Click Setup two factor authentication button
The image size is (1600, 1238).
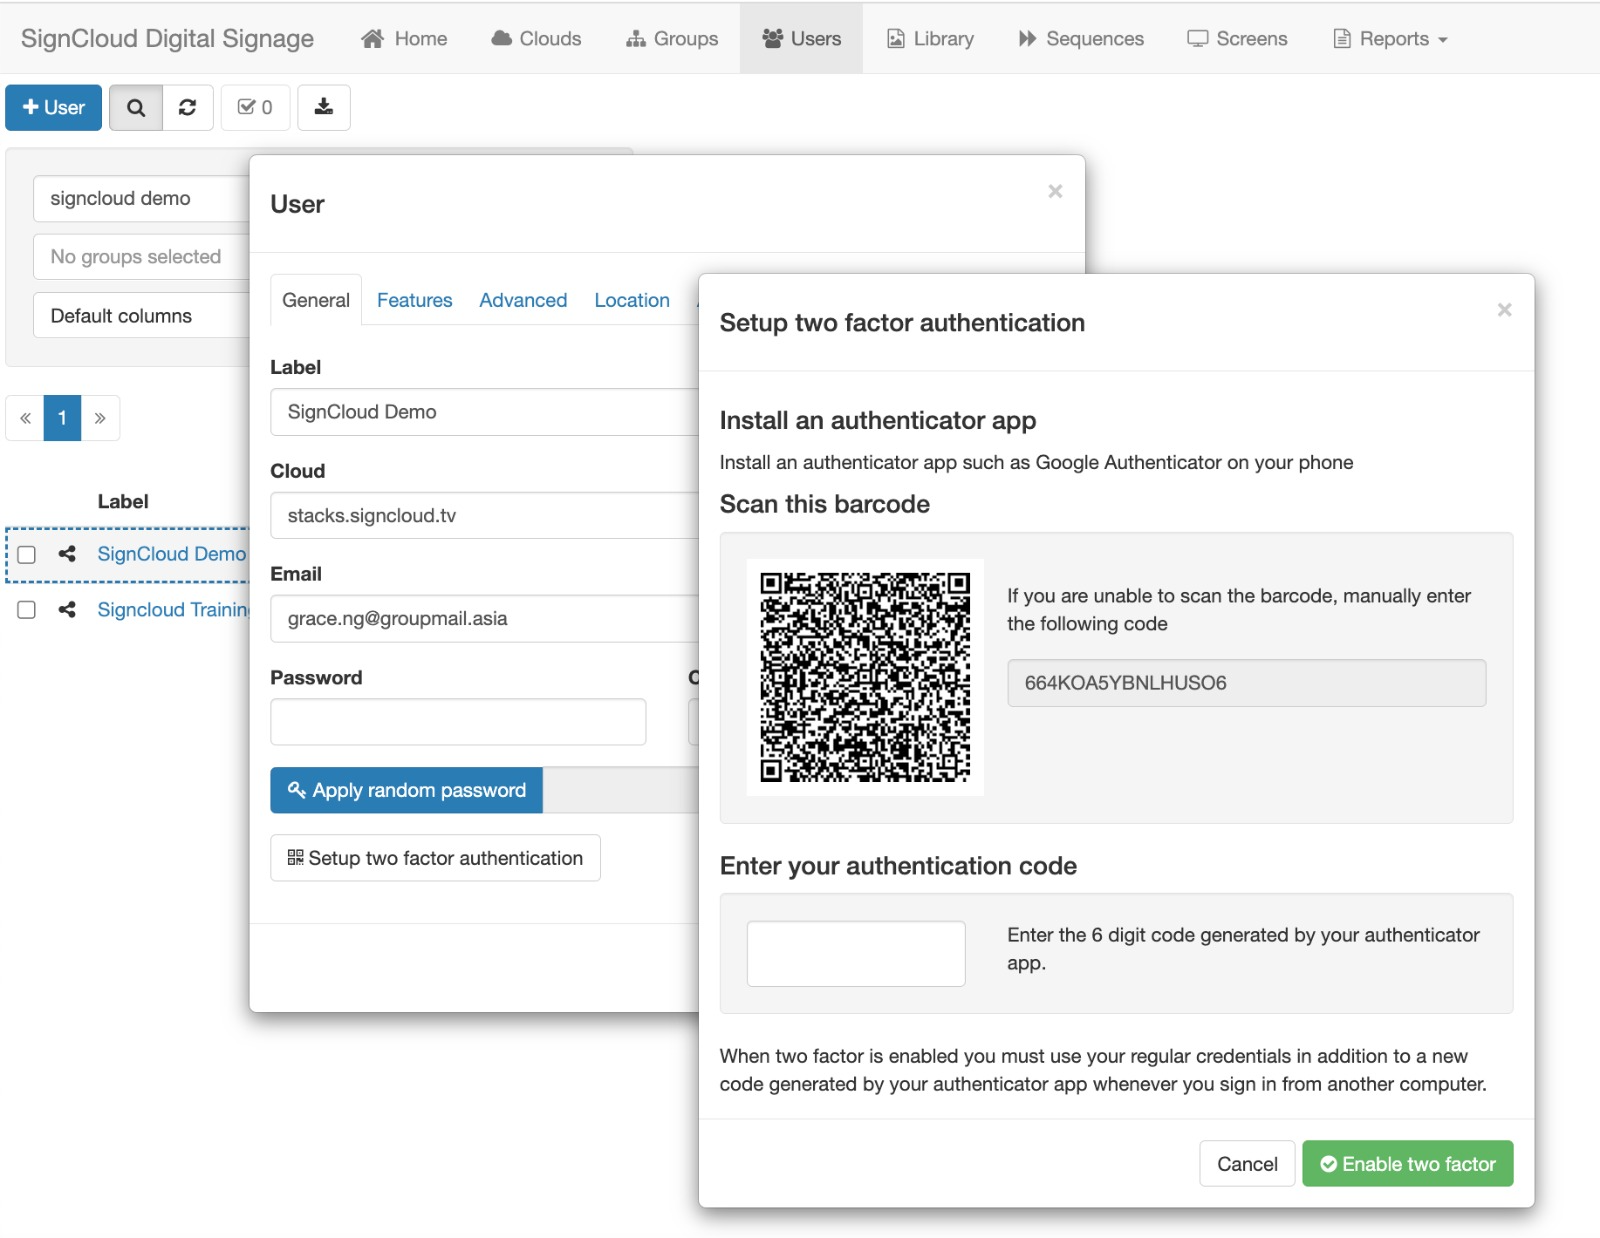(435, 858)
